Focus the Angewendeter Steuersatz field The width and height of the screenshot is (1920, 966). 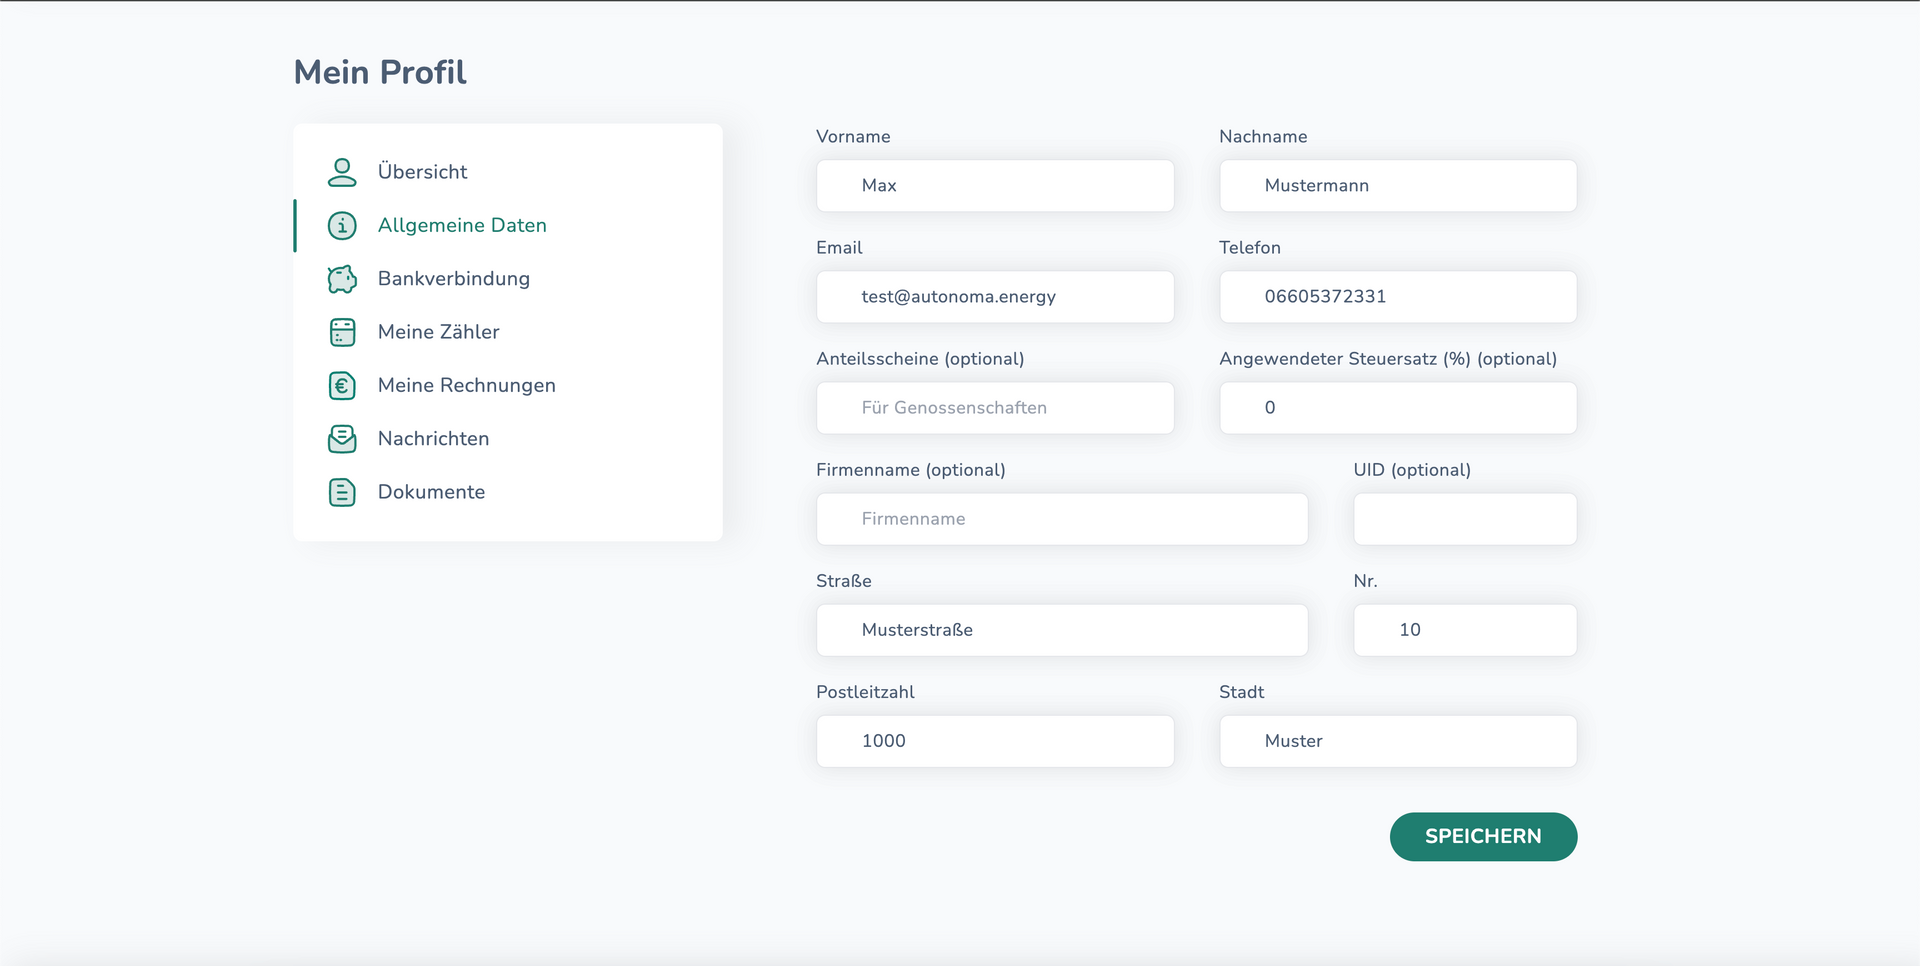pos(1398,407)
